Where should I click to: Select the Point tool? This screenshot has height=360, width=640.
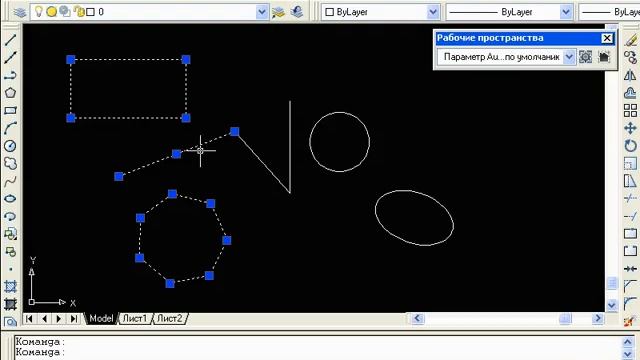(10, 269)
